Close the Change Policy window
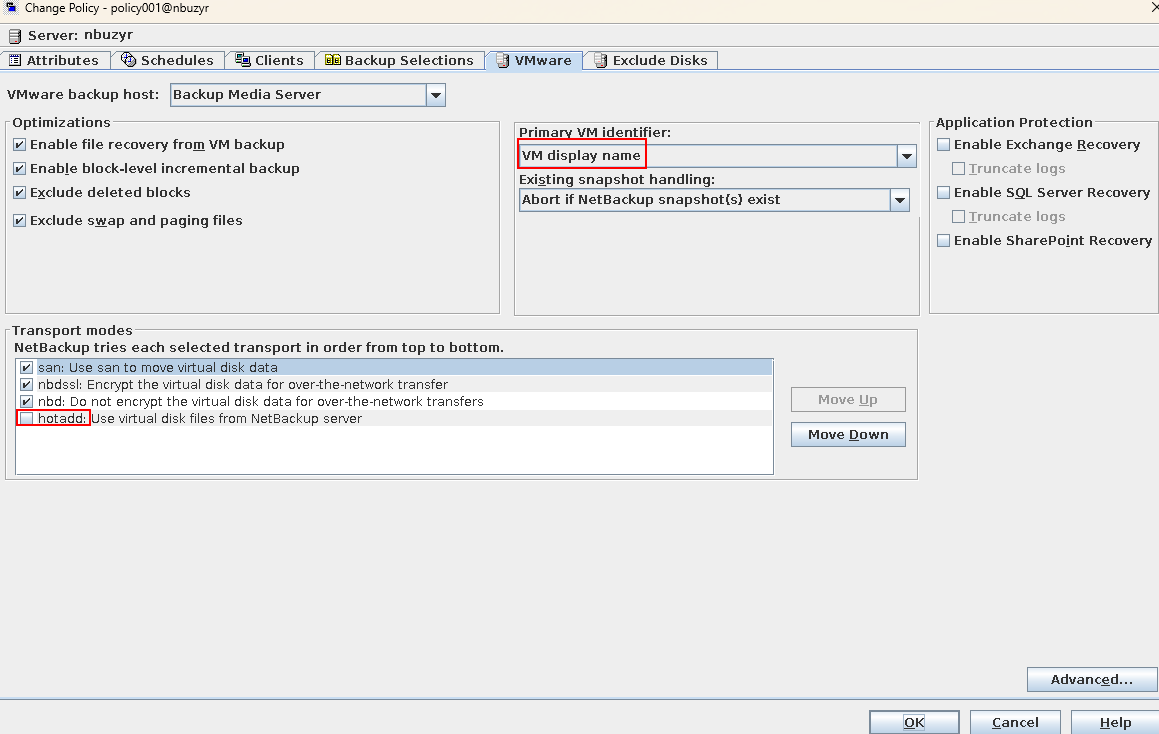1159x734 pixels. 1153,7
